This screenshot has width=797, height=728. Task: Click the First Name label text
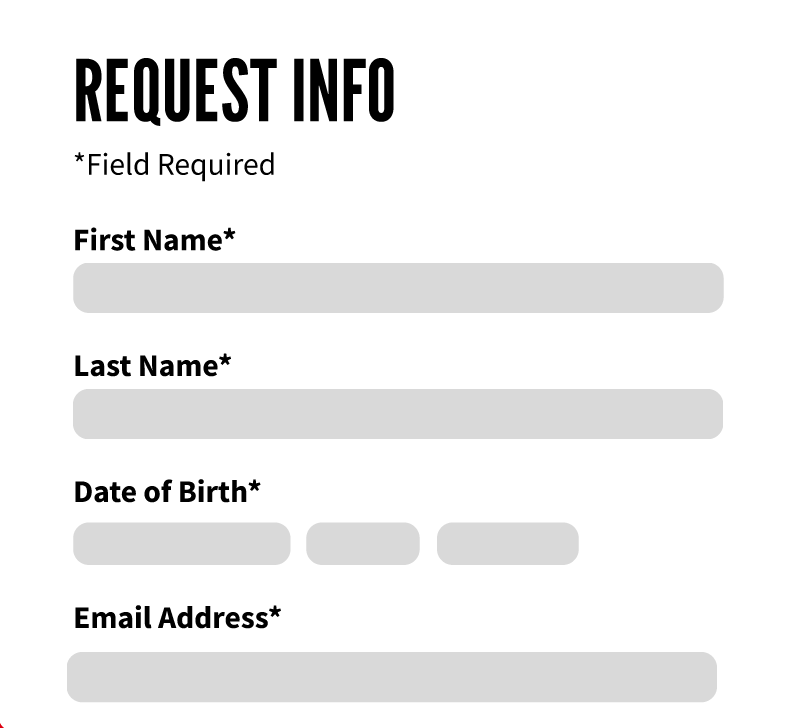tap(147, 240)
